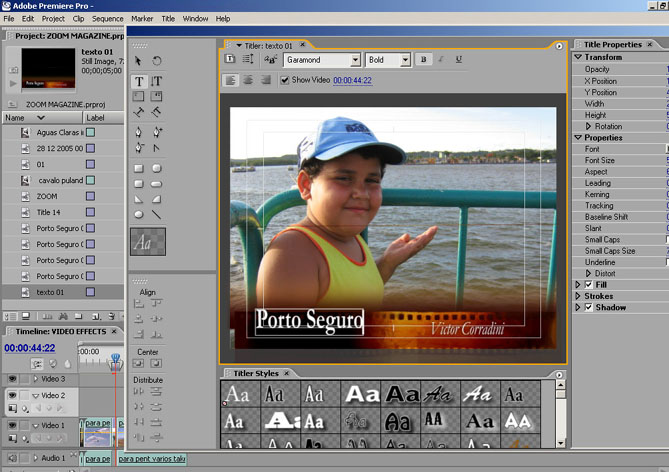Click the Underline formatting icon
Screen dimensions: 669x472
[458, 60]
